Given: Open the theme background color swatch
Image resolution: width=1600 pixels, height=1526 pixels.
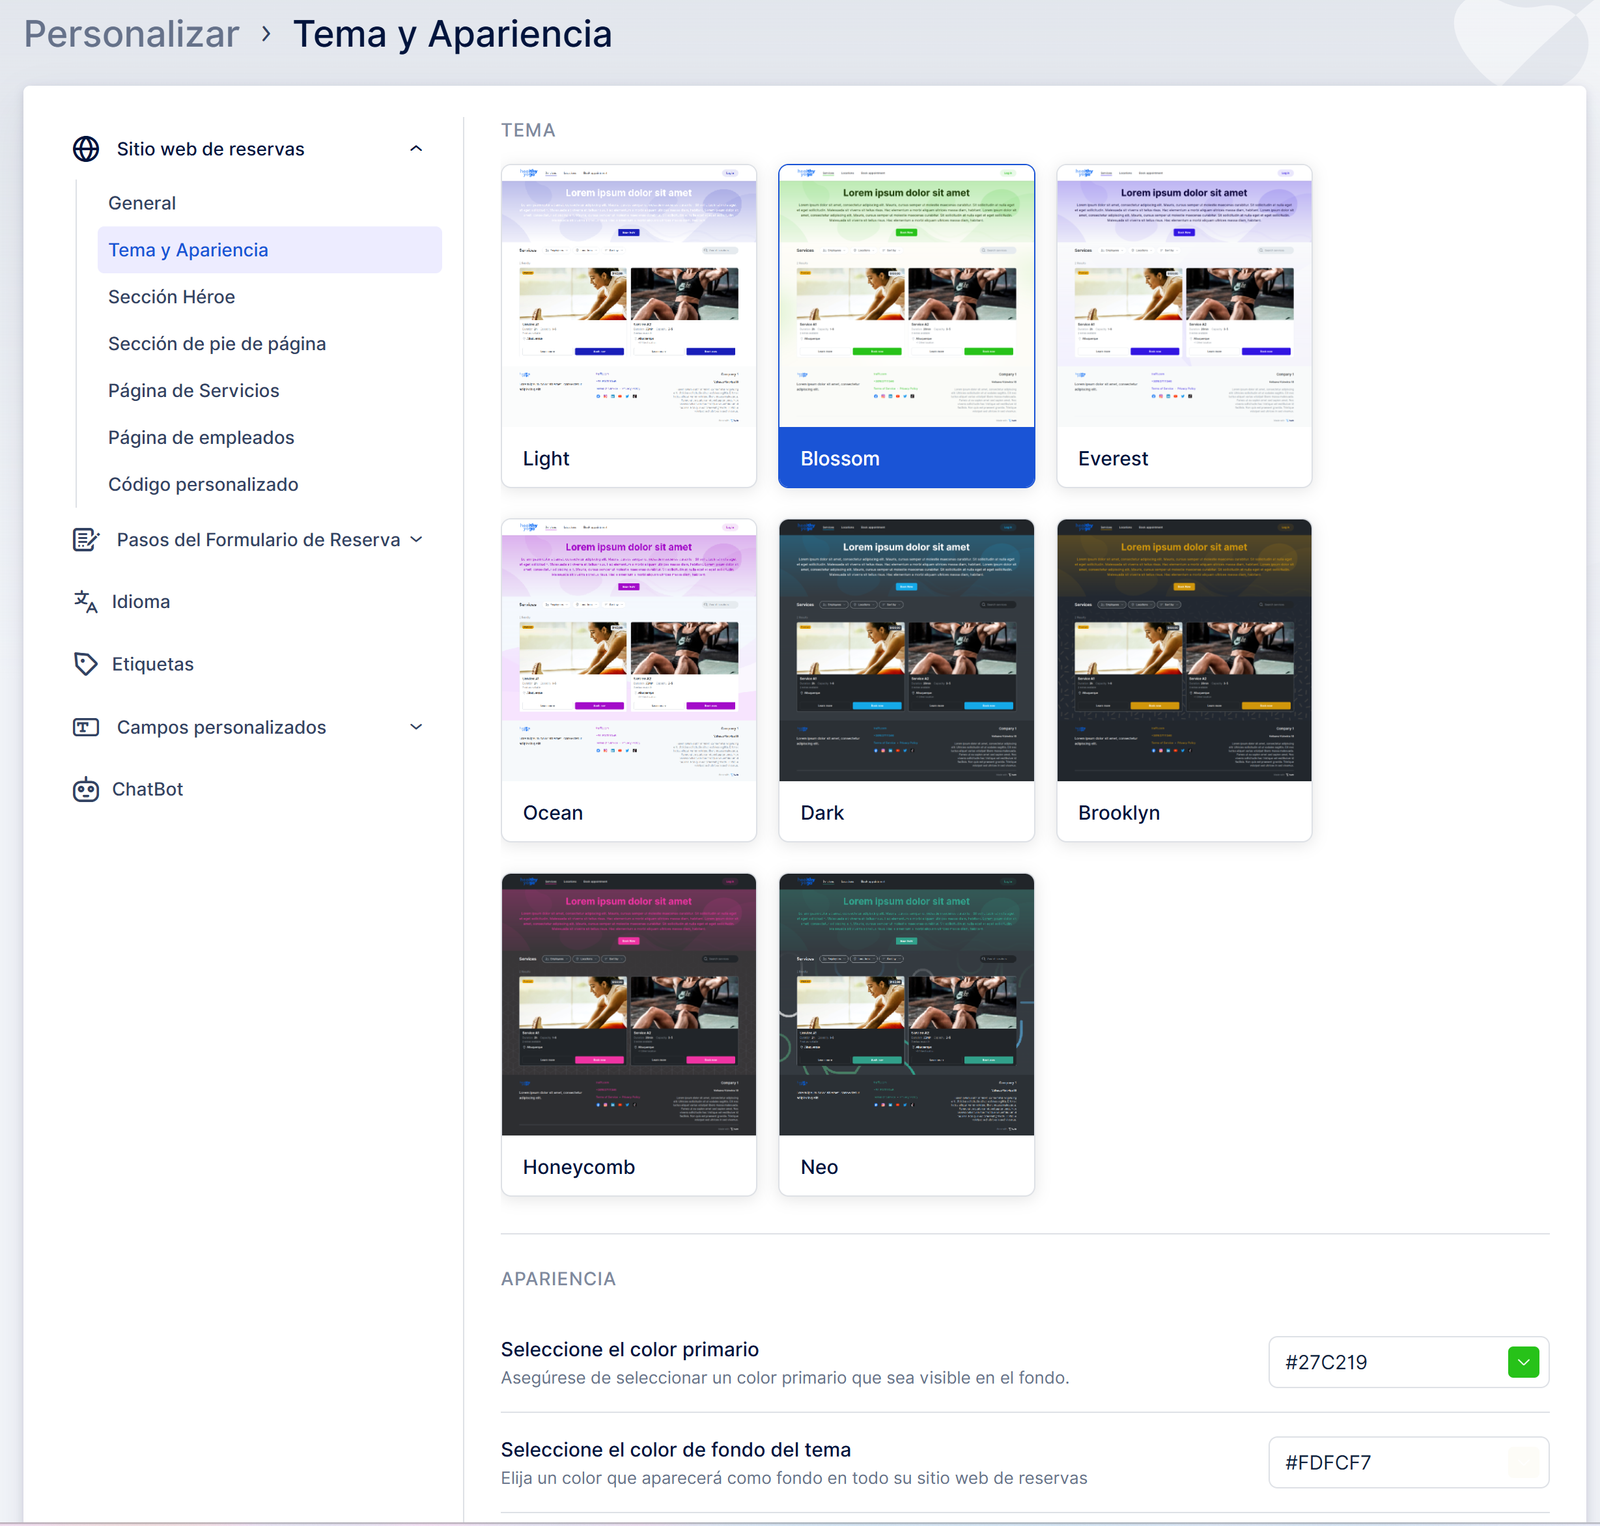Looking at the screenshot, I should [1523, 1462].
